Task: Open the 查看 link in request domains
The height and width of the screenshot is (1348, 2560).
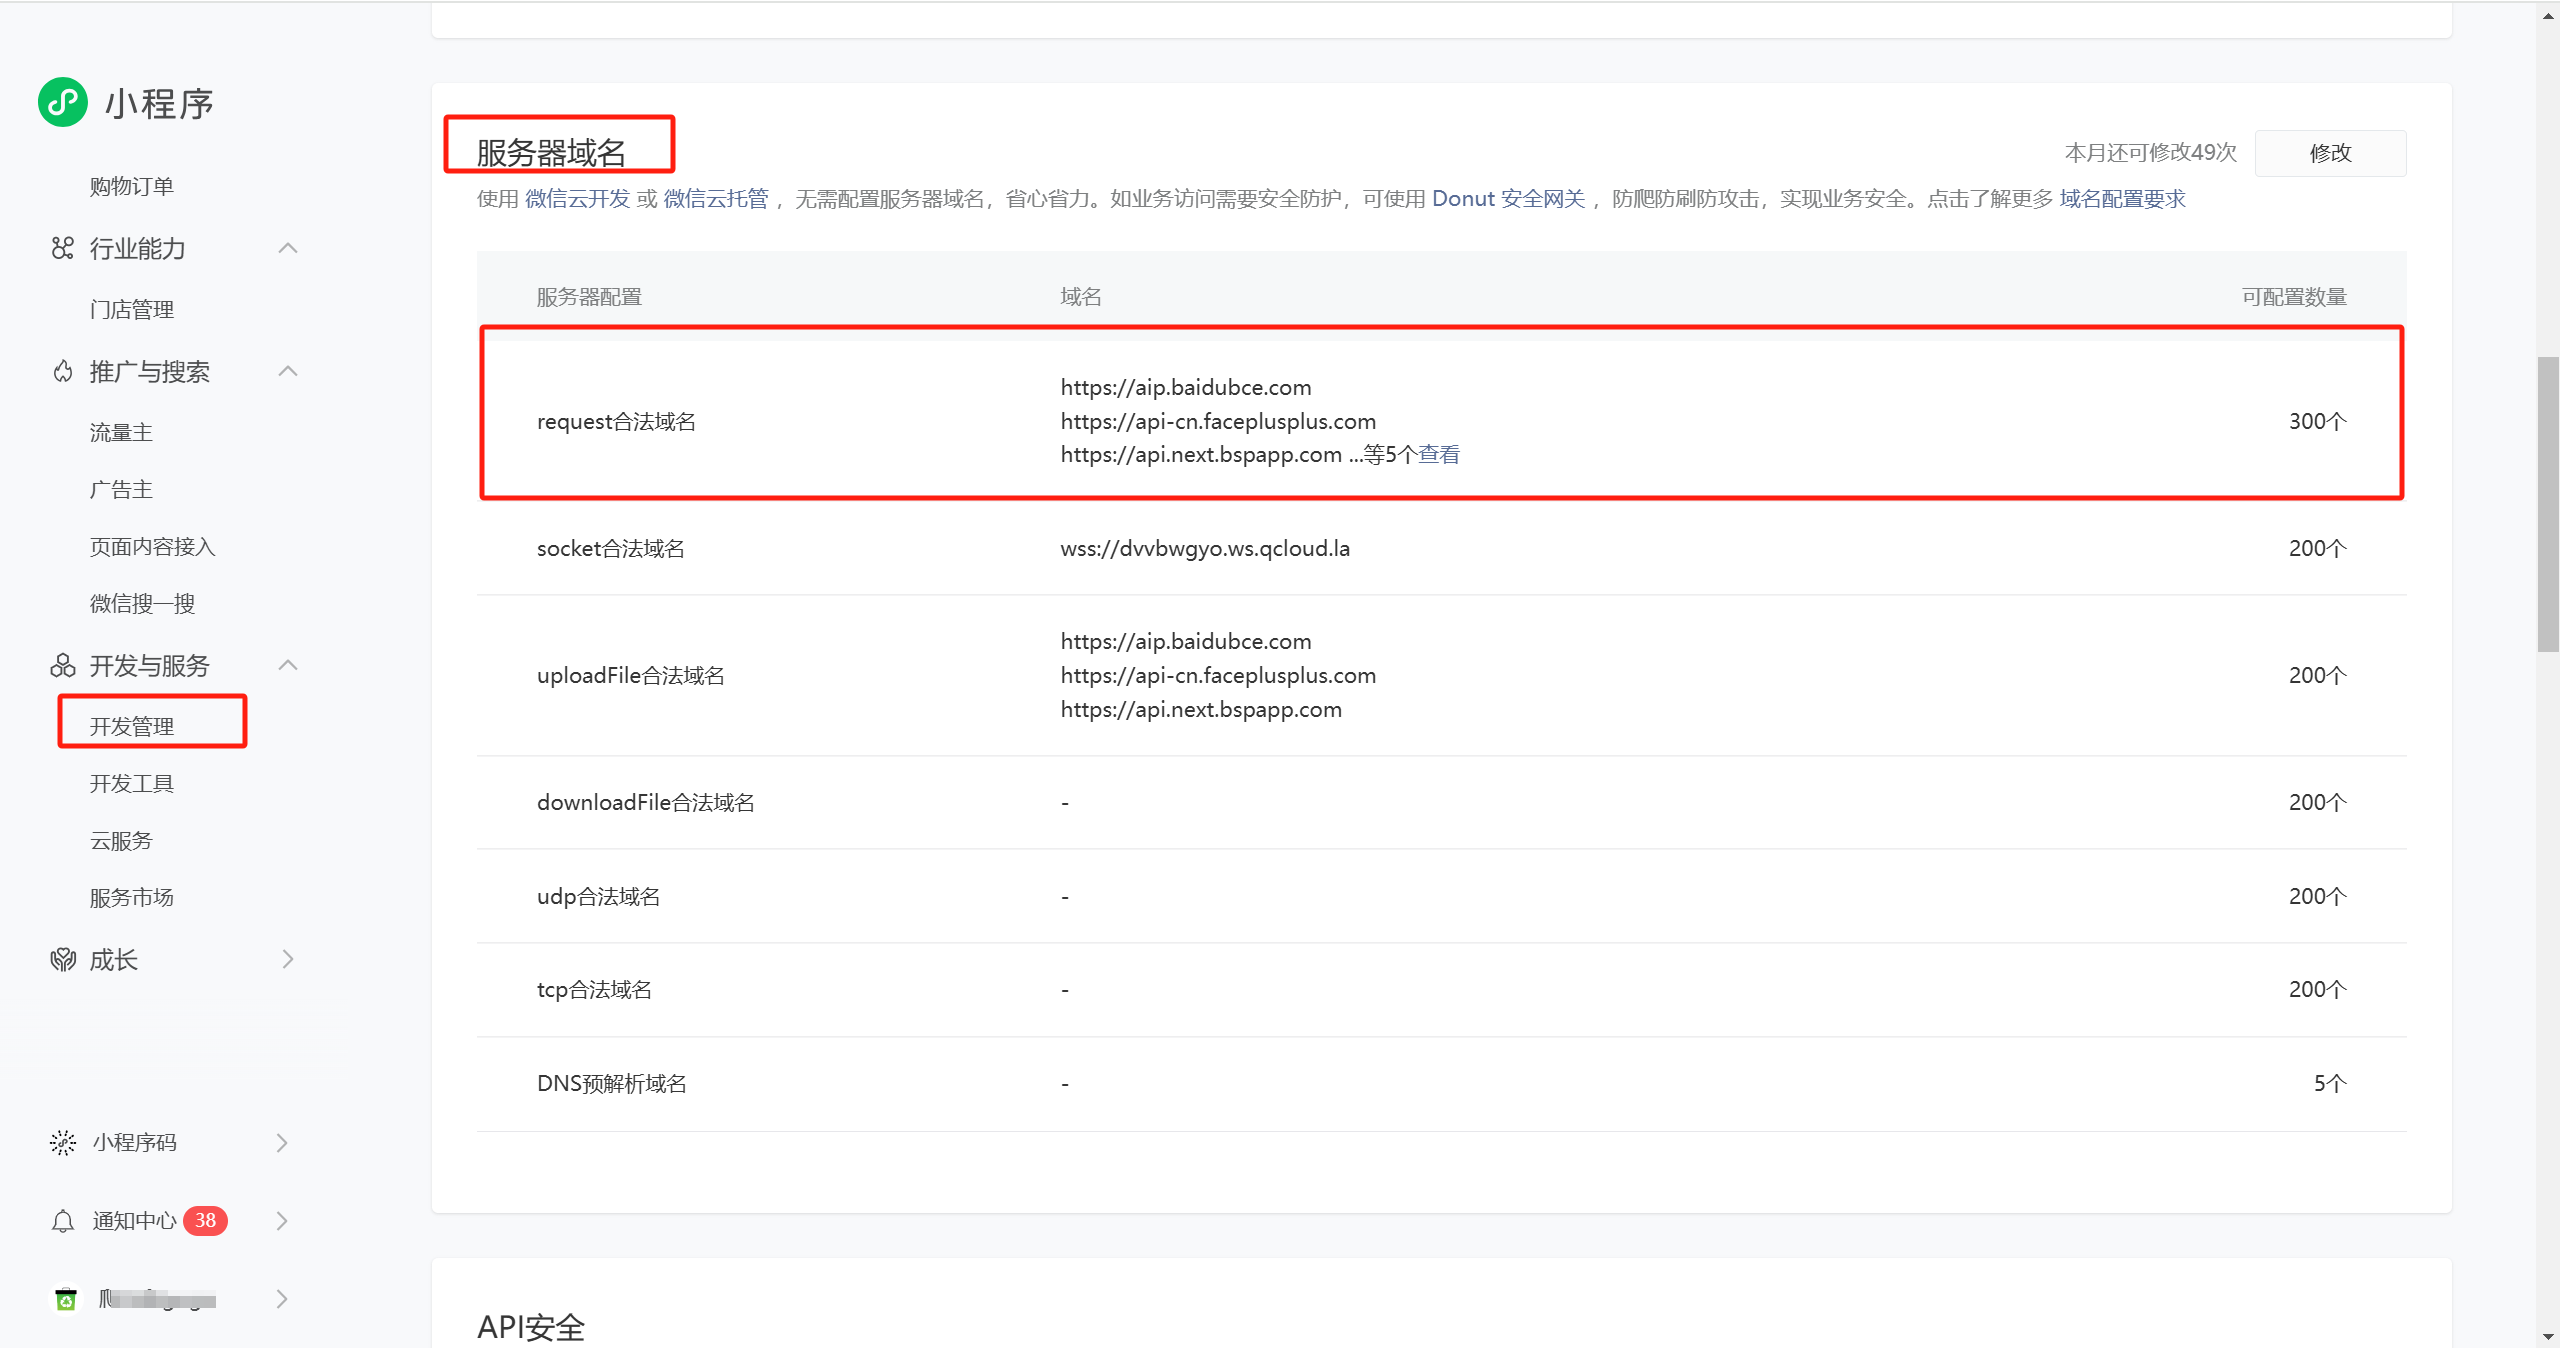Action: pos(1439,455)
